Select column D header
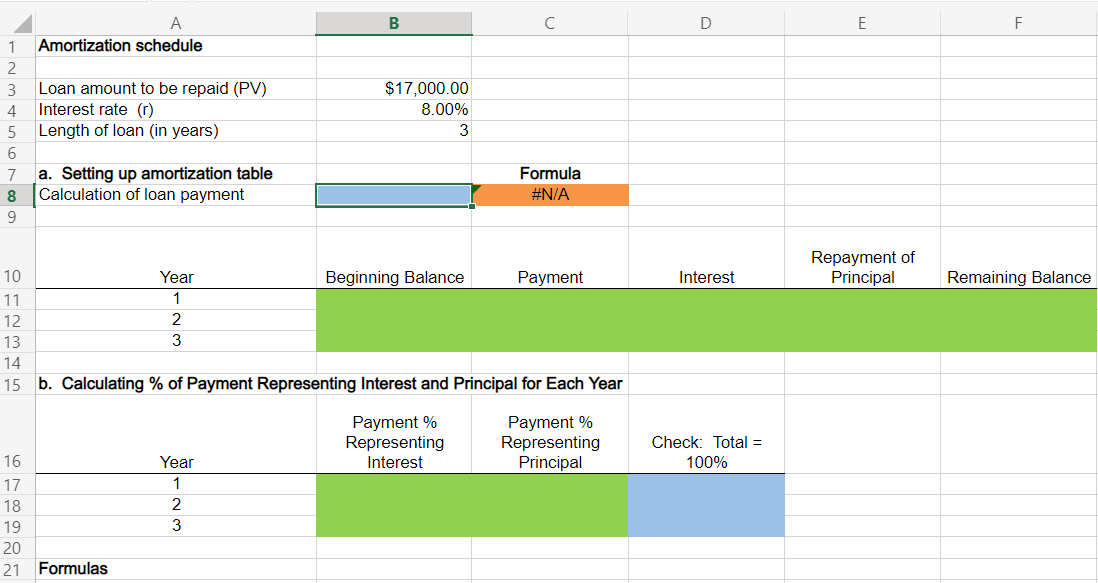This screenshot has width=1098, height=583. 706,23
